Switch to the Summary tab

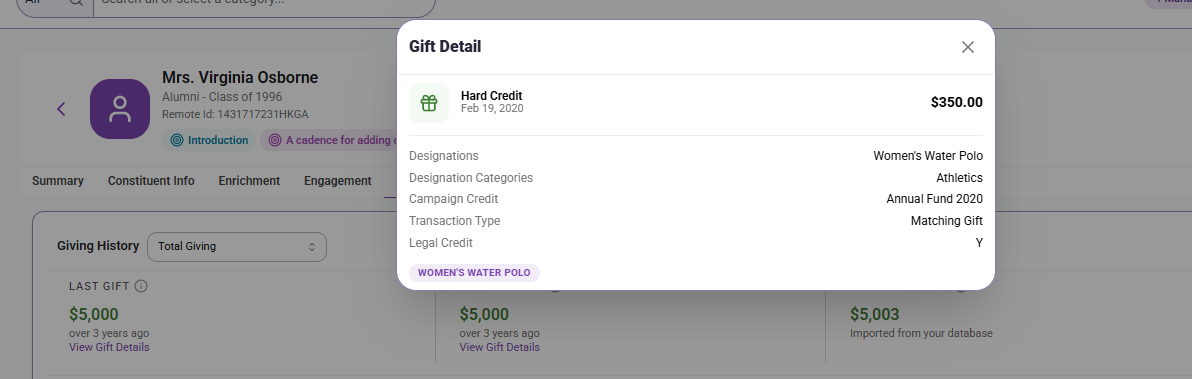58,181
